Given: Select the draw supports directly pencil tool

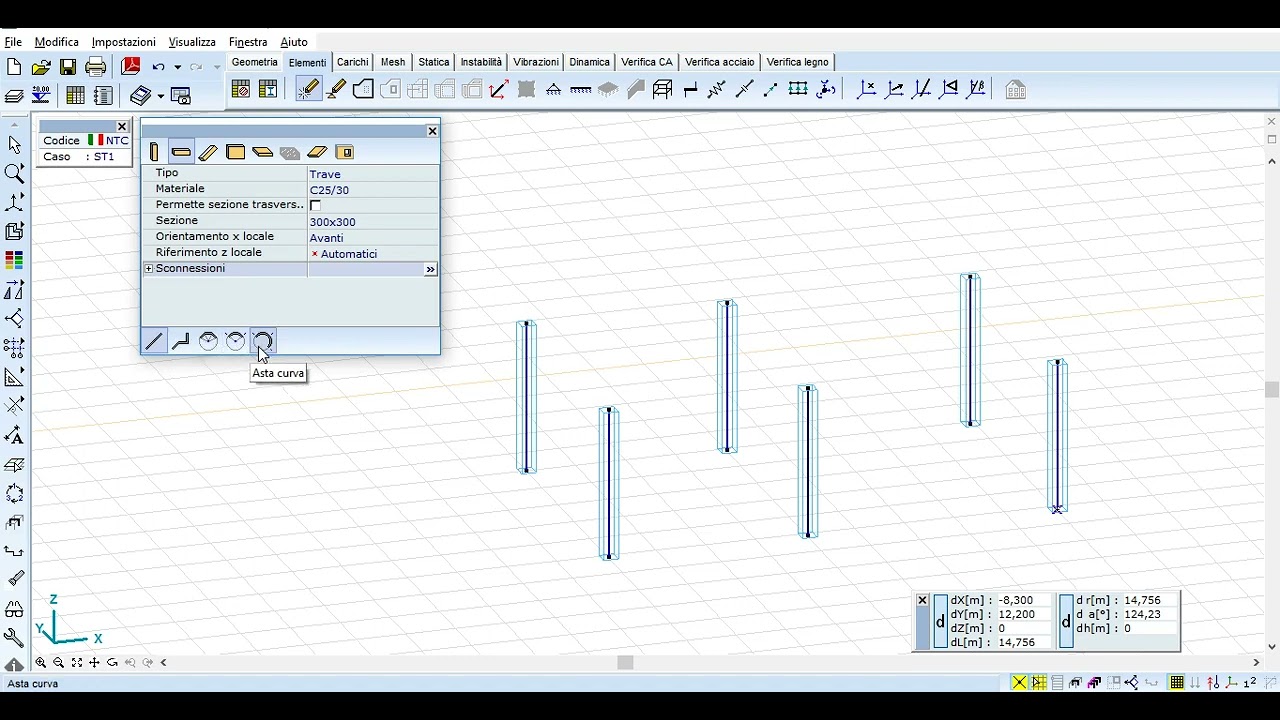Looking at the screenshot, I should tap(336, 90).
